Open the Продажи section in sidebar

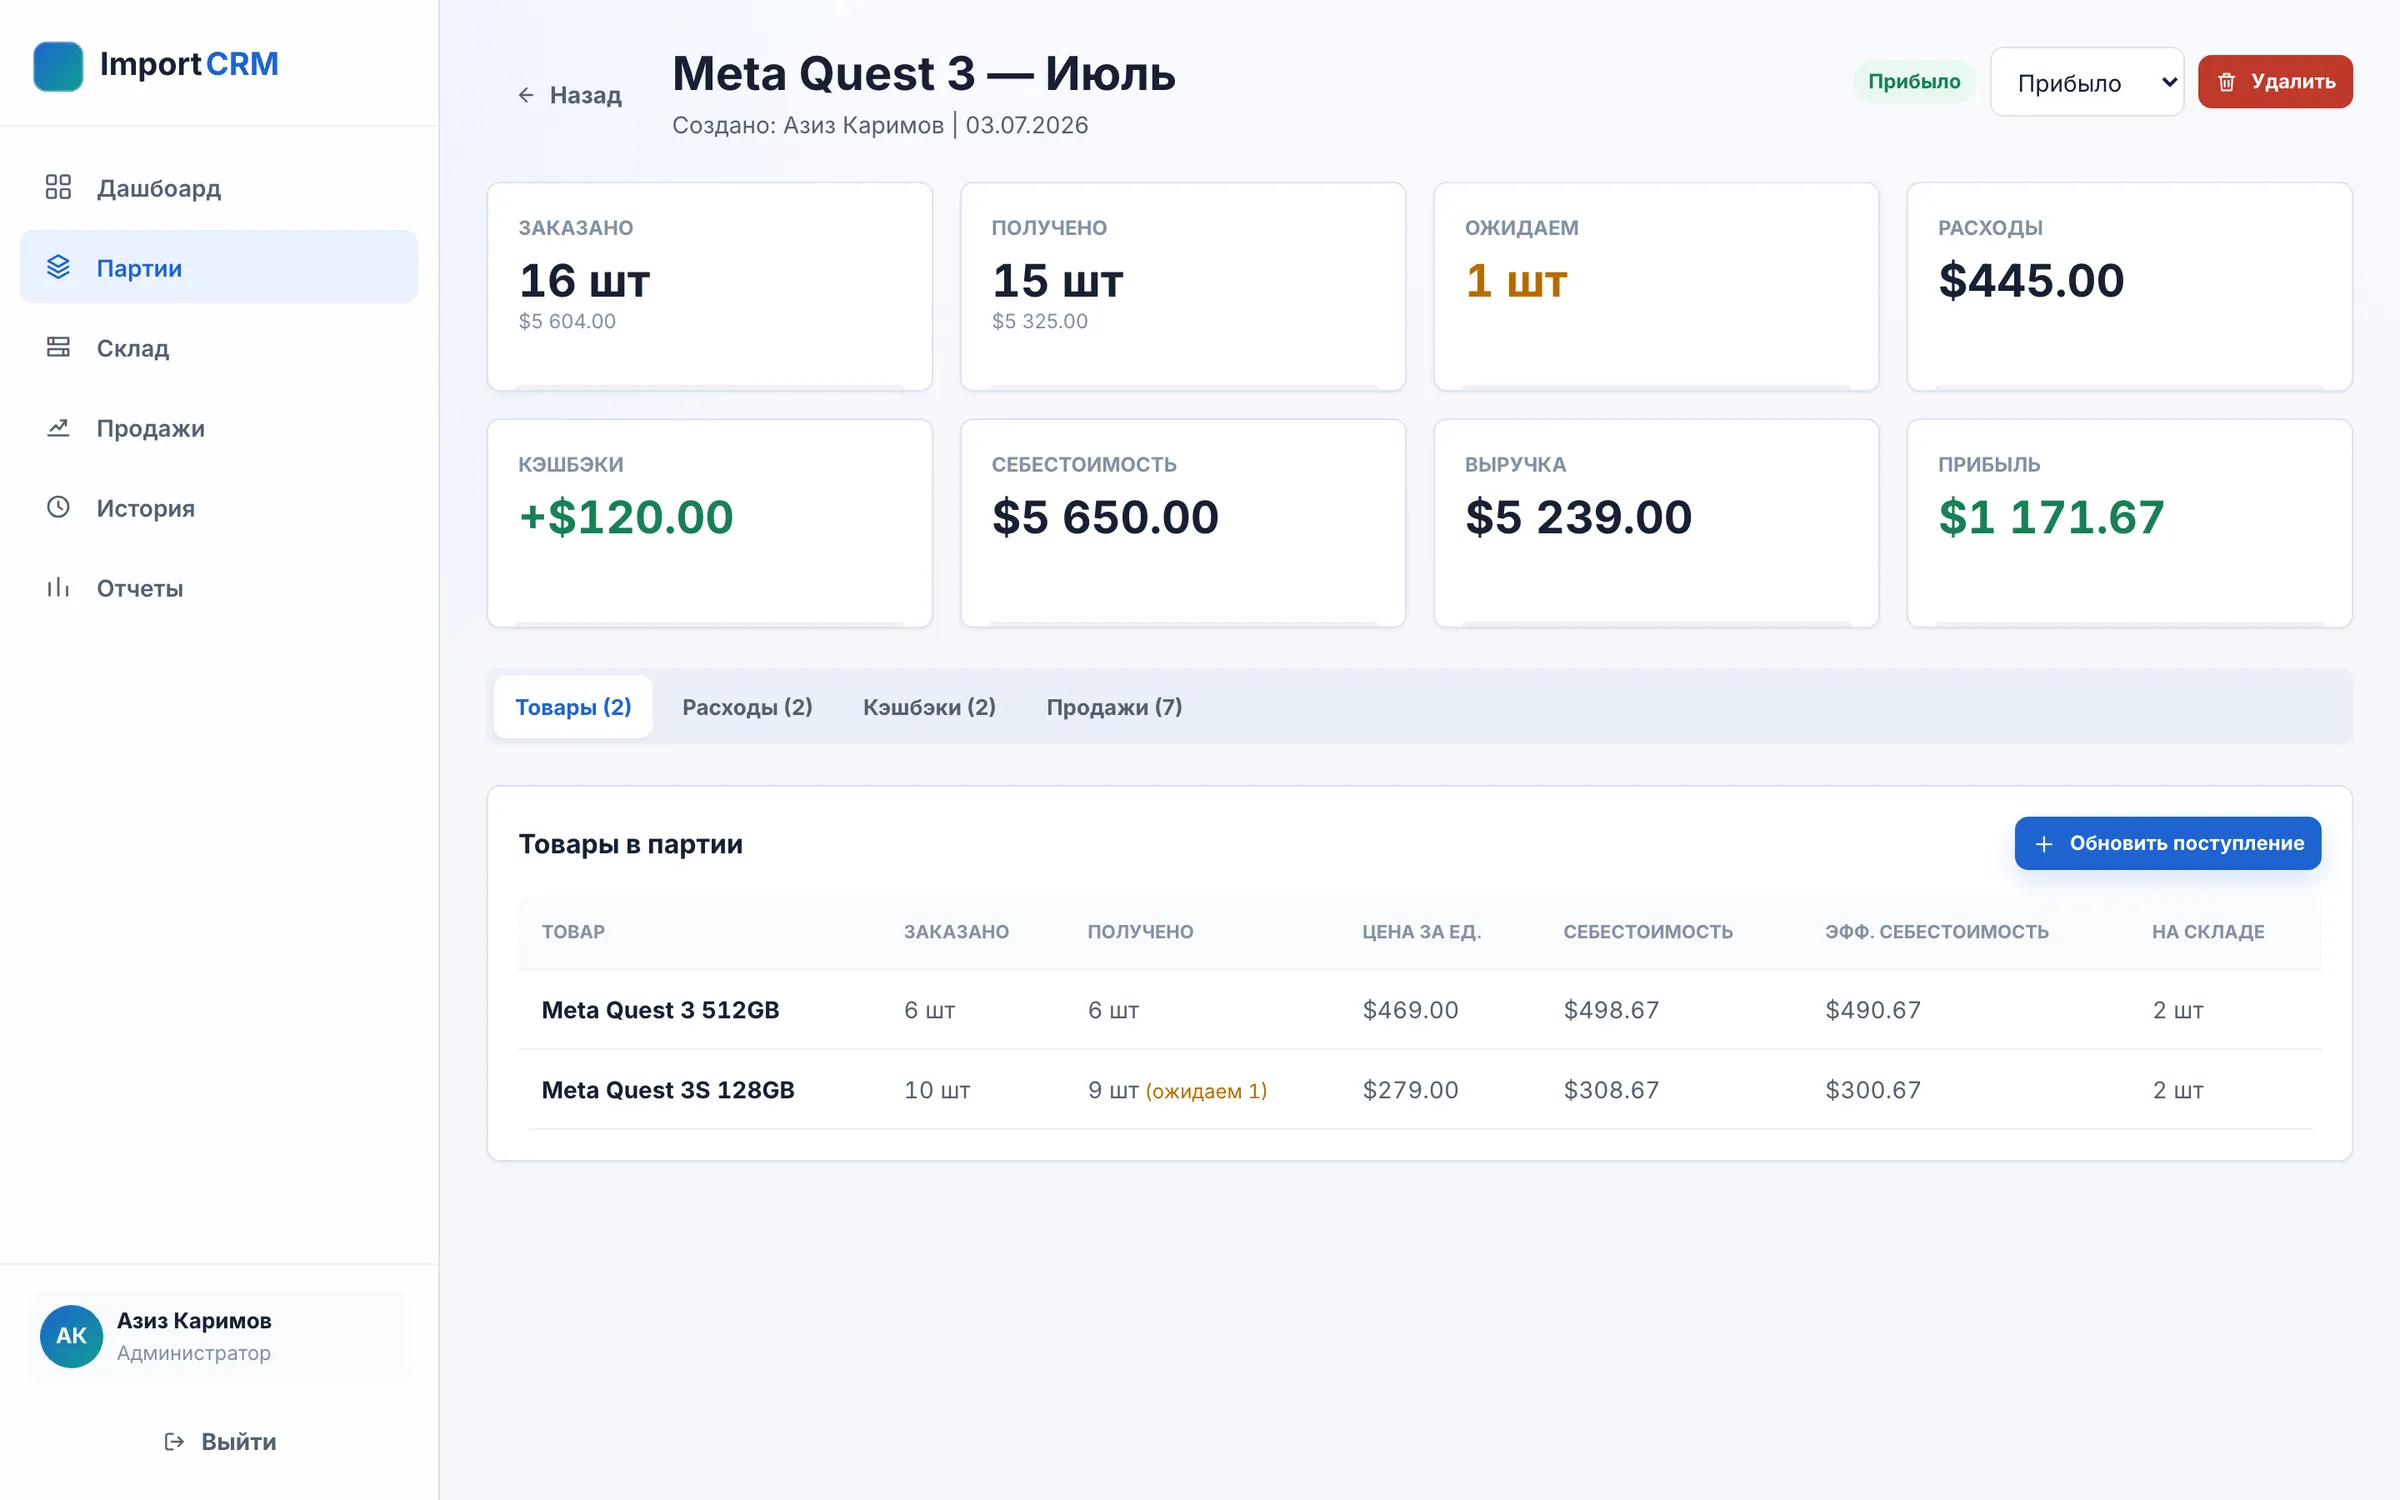[x=219, y=427]
